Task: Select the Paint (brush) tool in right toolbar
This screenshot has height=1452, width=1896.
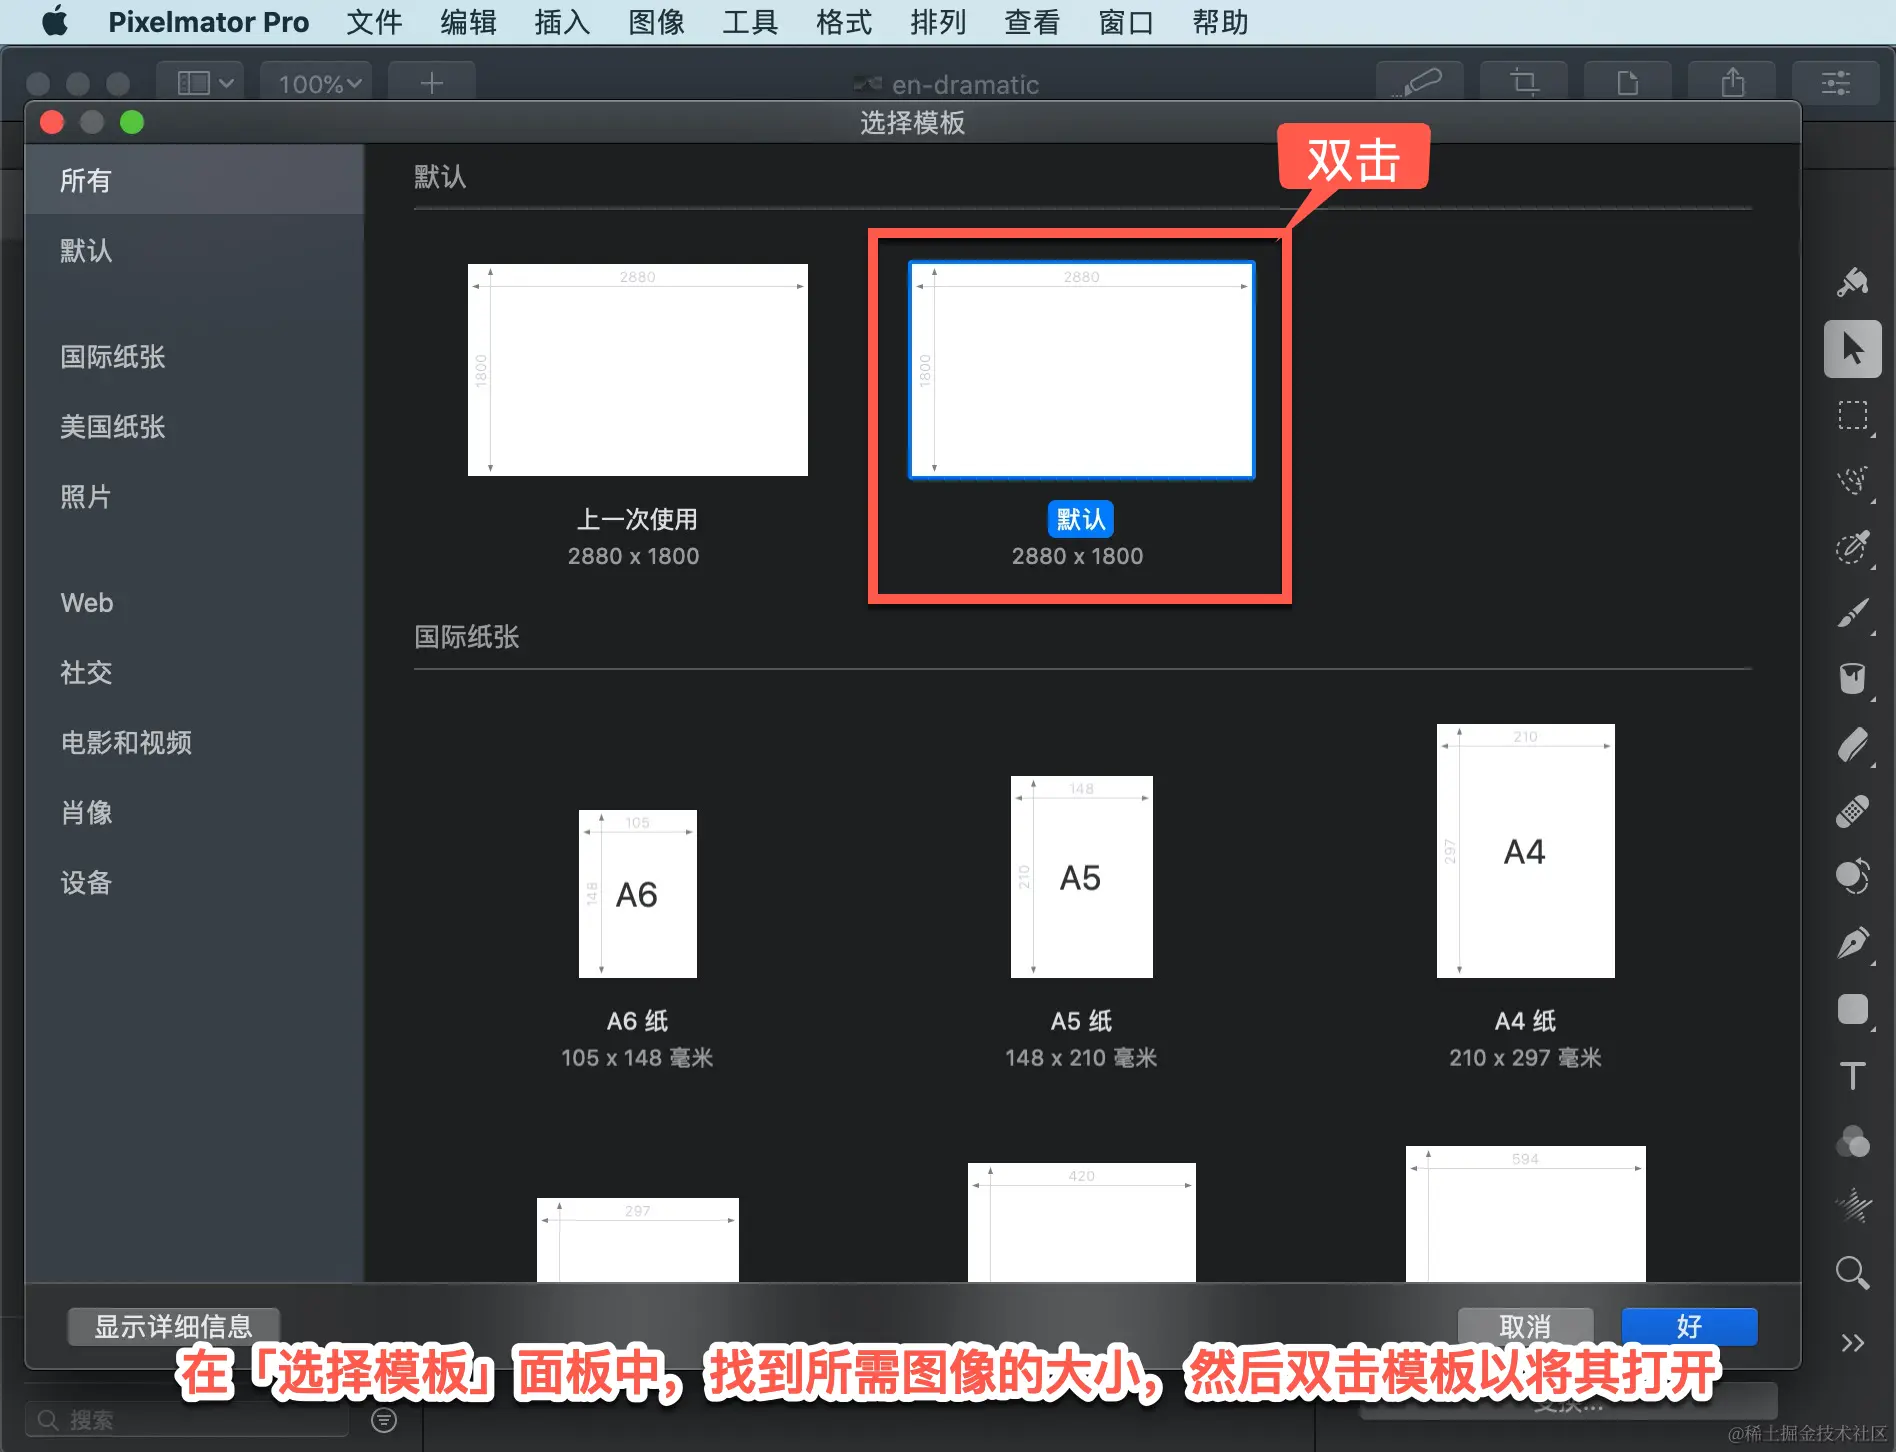Action: point(1852,613)
